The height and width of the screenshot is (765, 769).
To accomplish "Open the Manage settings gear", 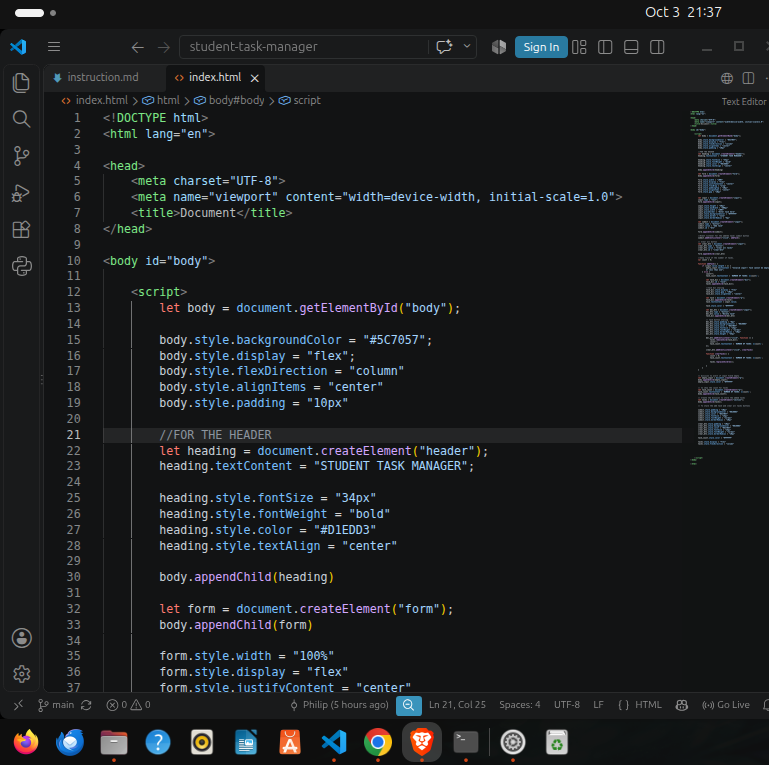I will coord(22,674).
